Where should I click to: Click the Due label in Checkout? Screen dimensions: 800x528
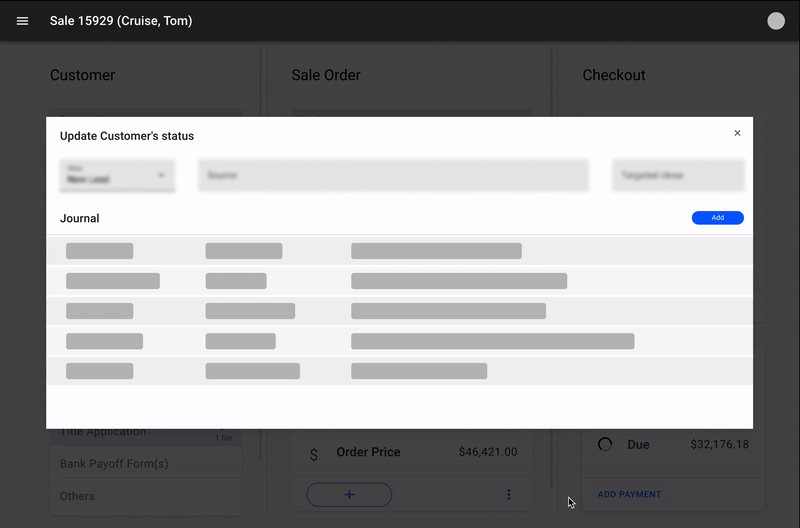[x=638, y=444]
